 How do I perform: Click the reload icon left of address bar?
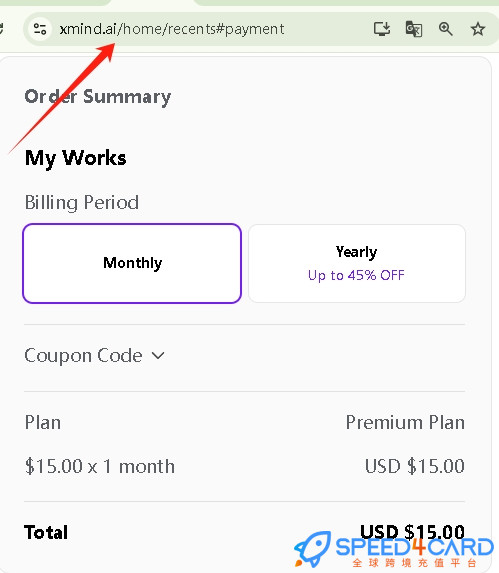tap(1, 29)
